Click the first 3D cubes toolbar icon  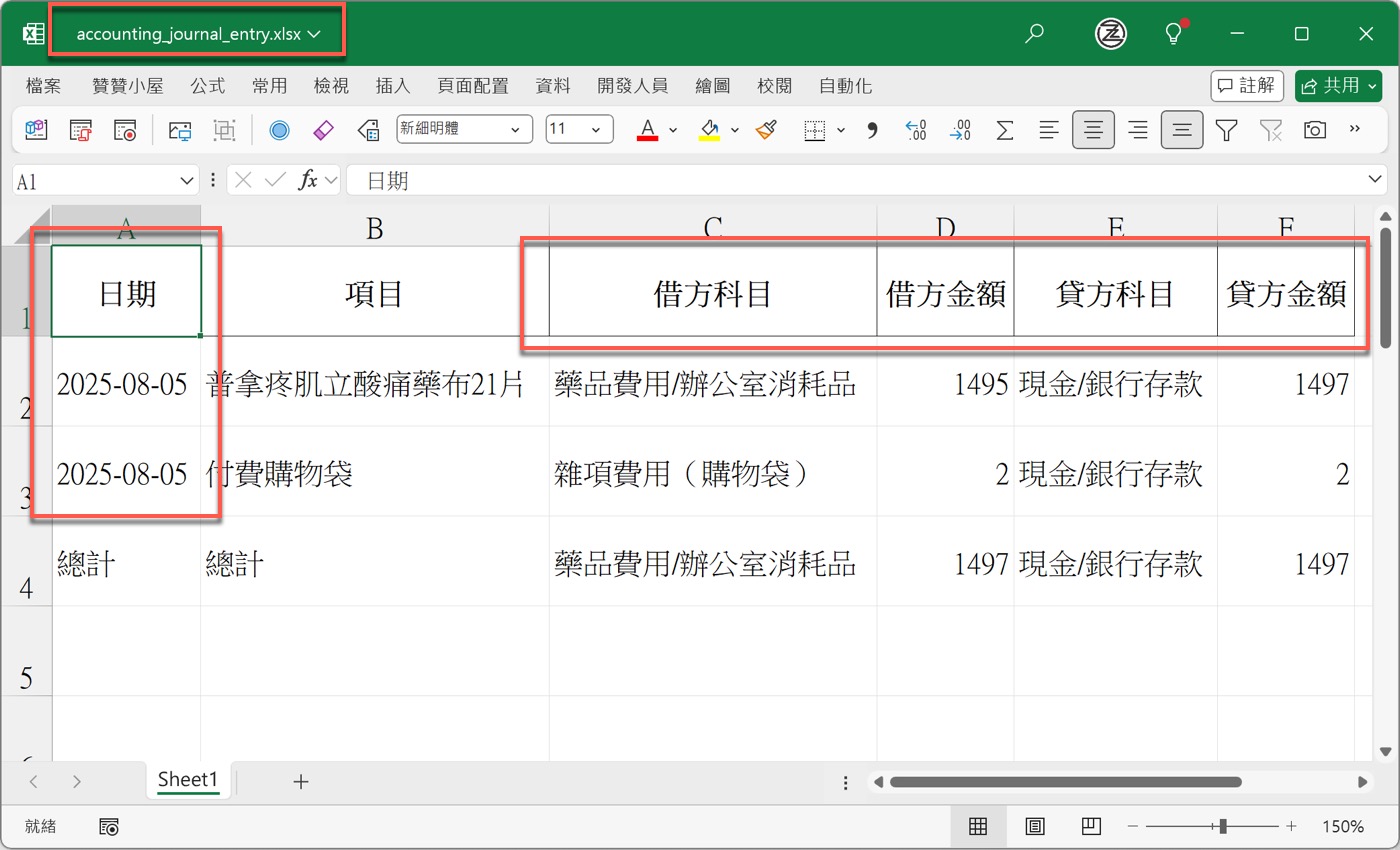click(x=37, y=129)
